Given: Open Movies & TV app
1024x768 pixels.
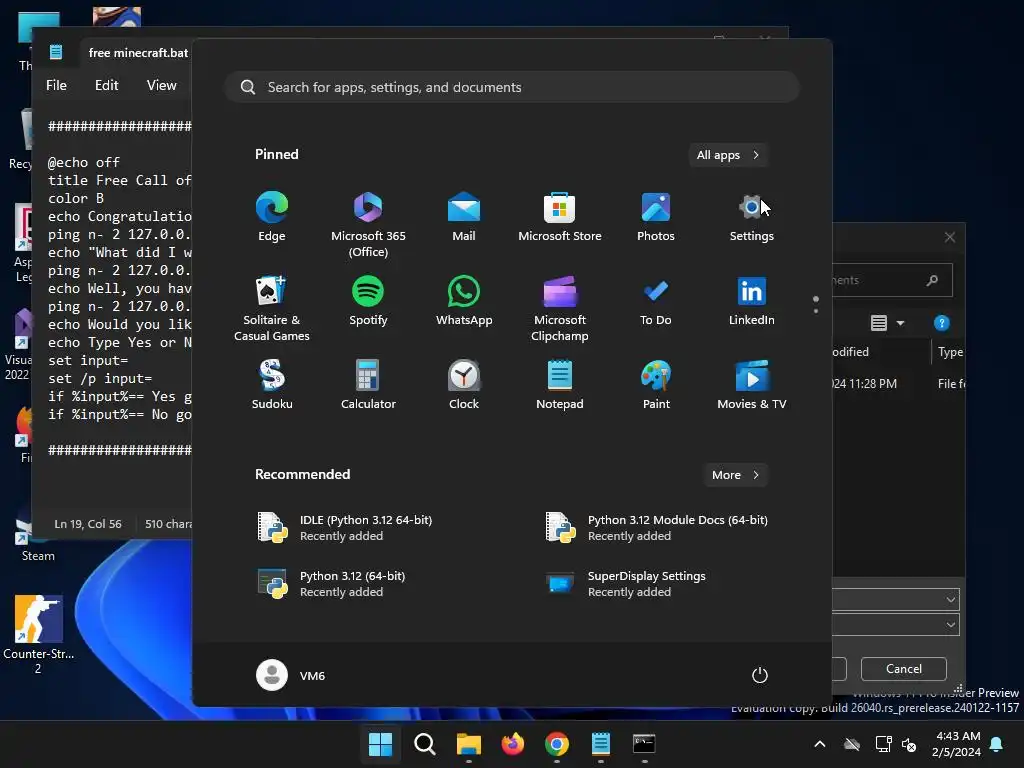Looking at the screenshot, I should coord(752,385).
